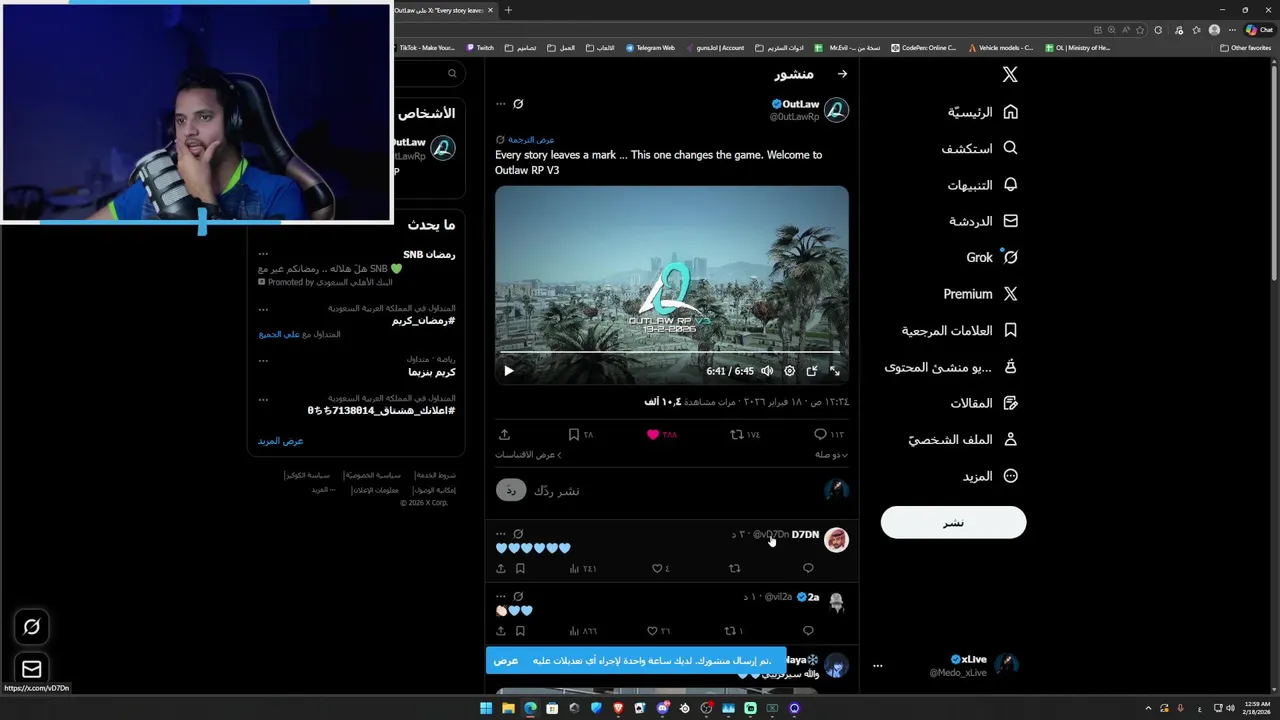Open three-dots menu on 2a reply
Screen dimensions: 1280x720
[x=501, y=597]
